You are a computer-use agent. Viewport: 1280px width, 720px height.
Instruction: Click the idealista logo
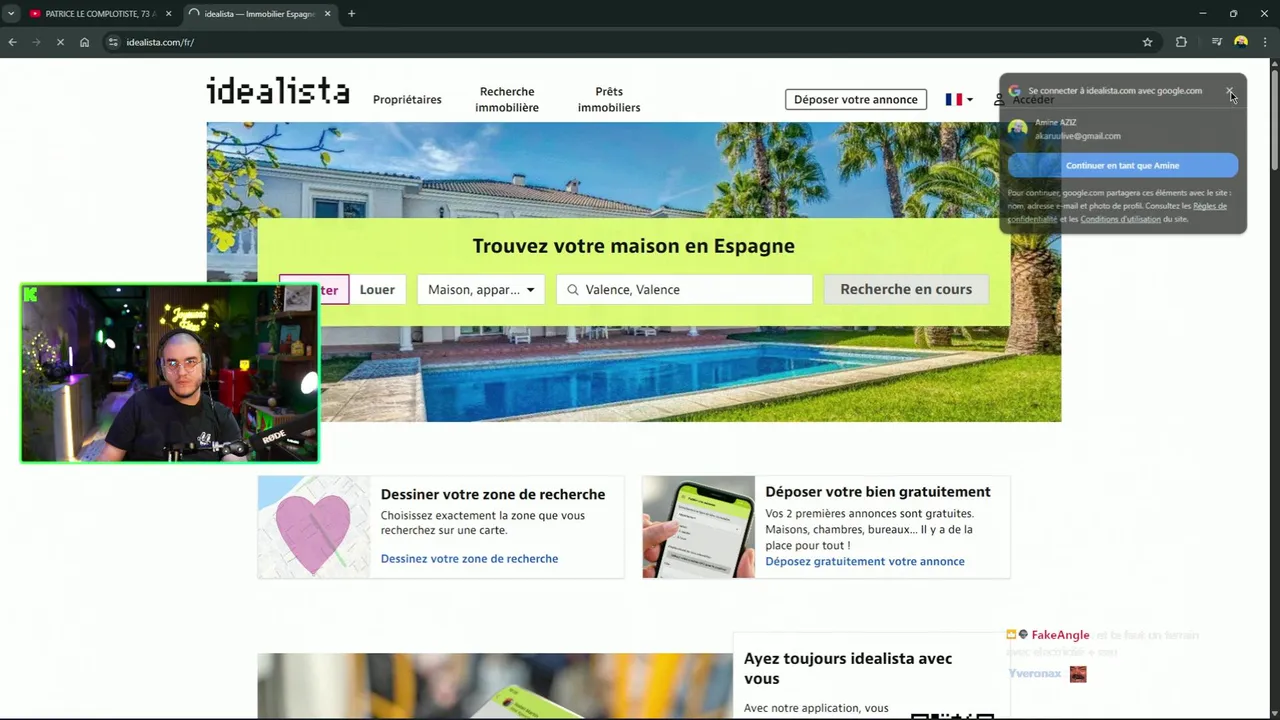tap(278, 91)
